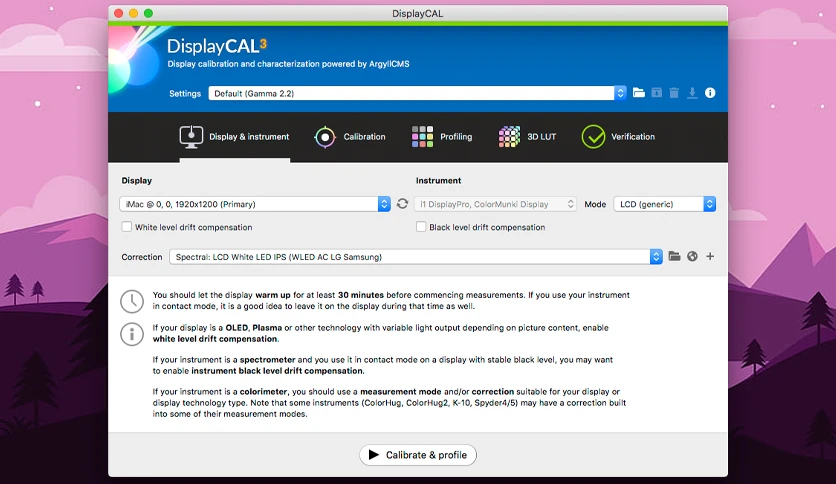
Task: Click the install profile download icon
Action: coord(692,93)
